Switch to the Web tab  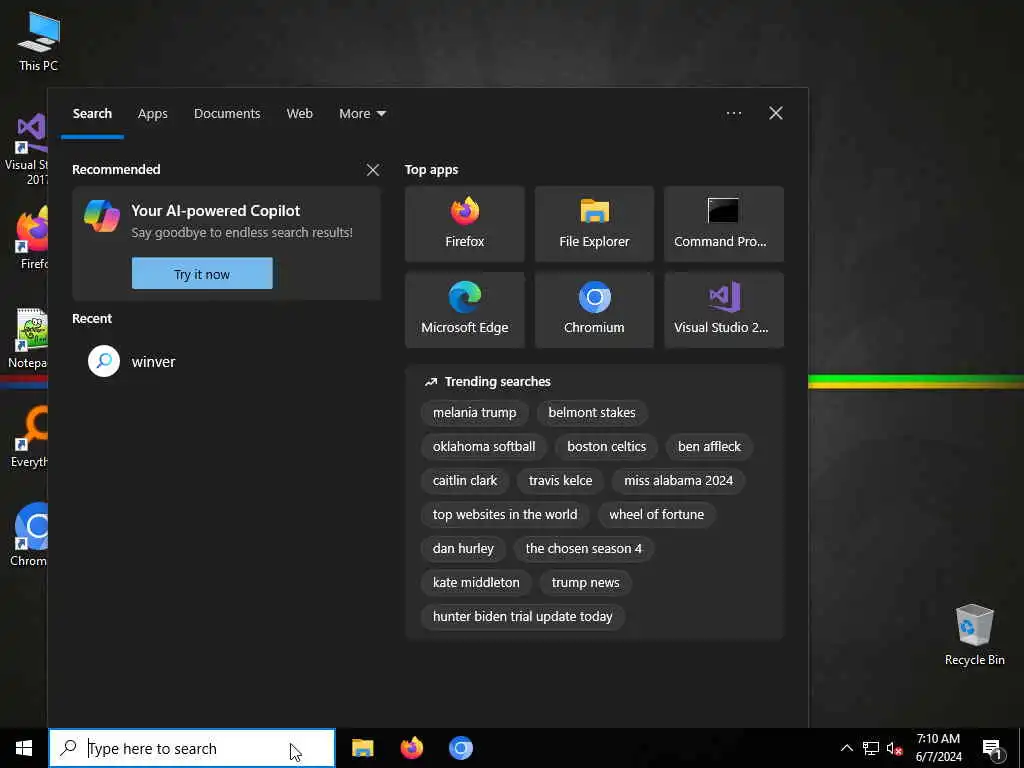tap(300, 114)
